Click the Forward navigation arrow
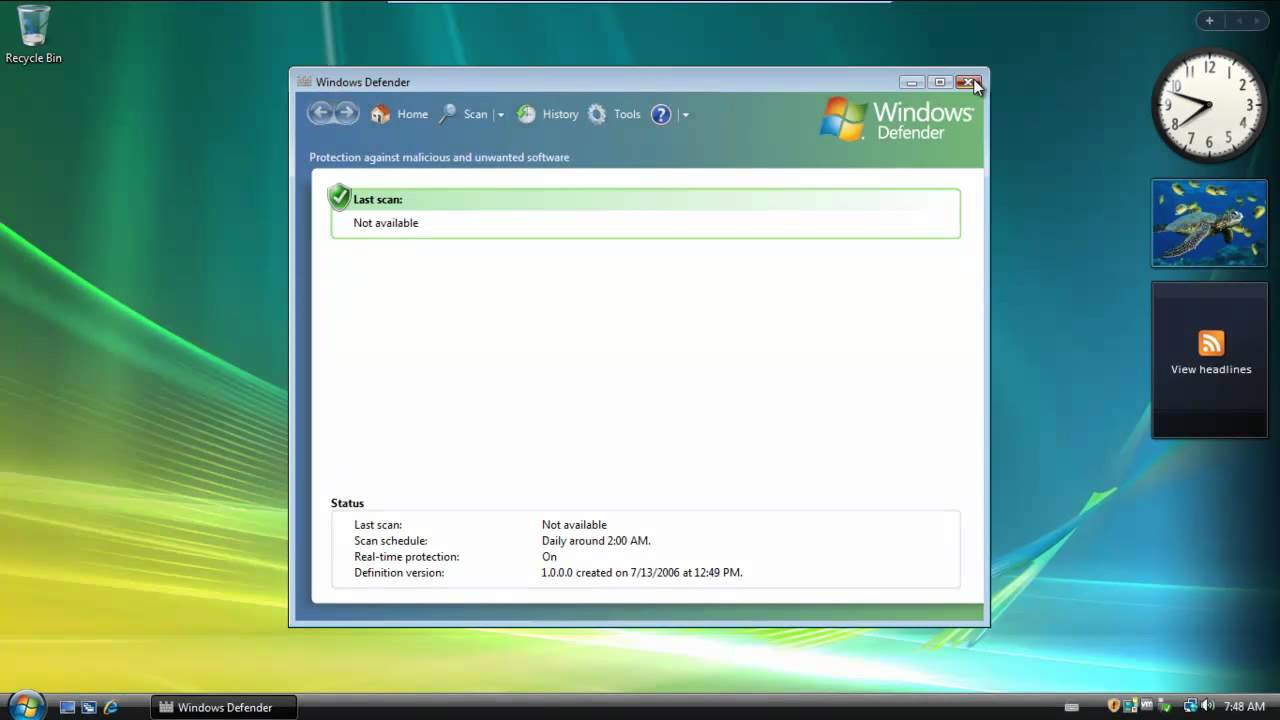Viewport: 1280px width, 720px height. tap(346, 113)
